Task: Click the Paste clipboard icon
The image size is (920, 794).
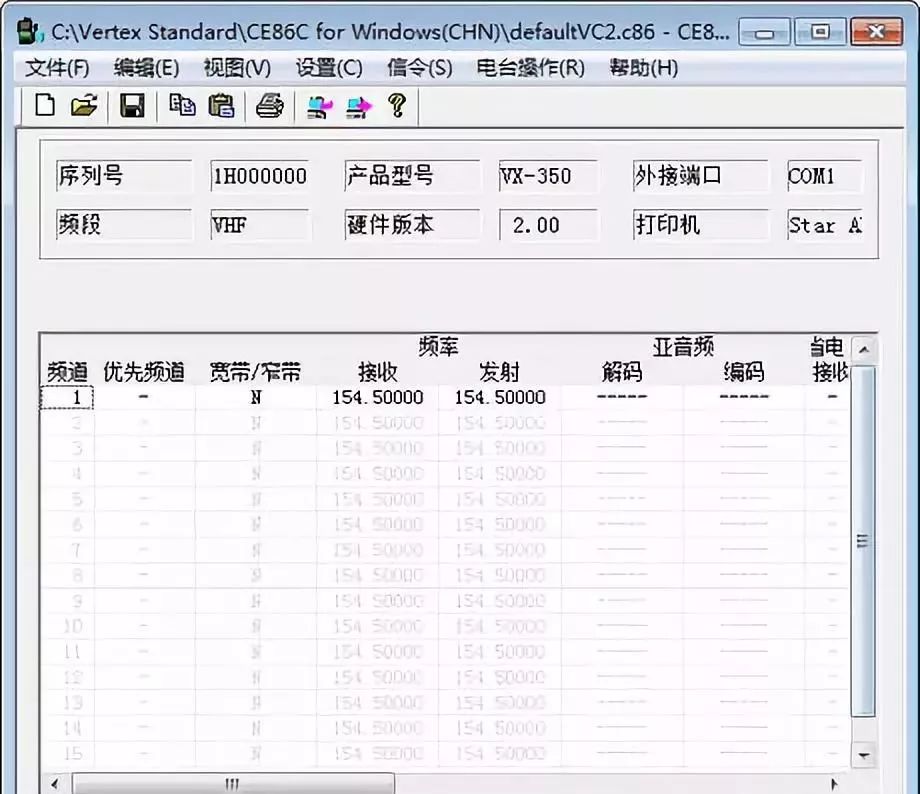Action: pyautogui.click(x=221, y=106)
